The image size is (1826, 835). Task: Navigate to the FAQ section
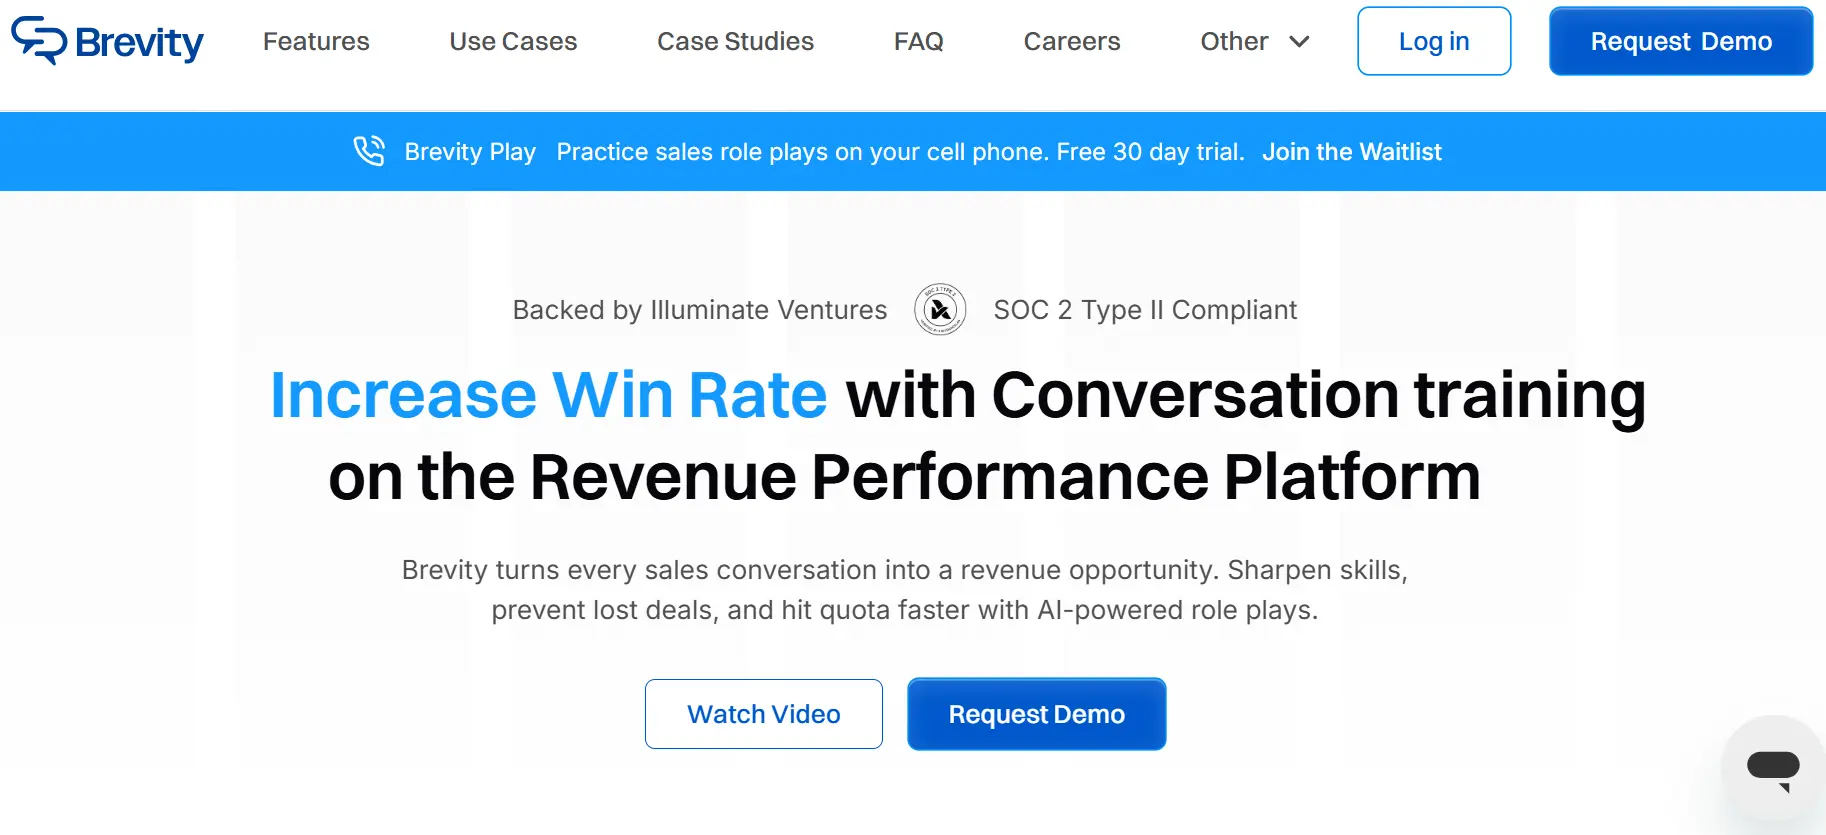pos(918,42)
